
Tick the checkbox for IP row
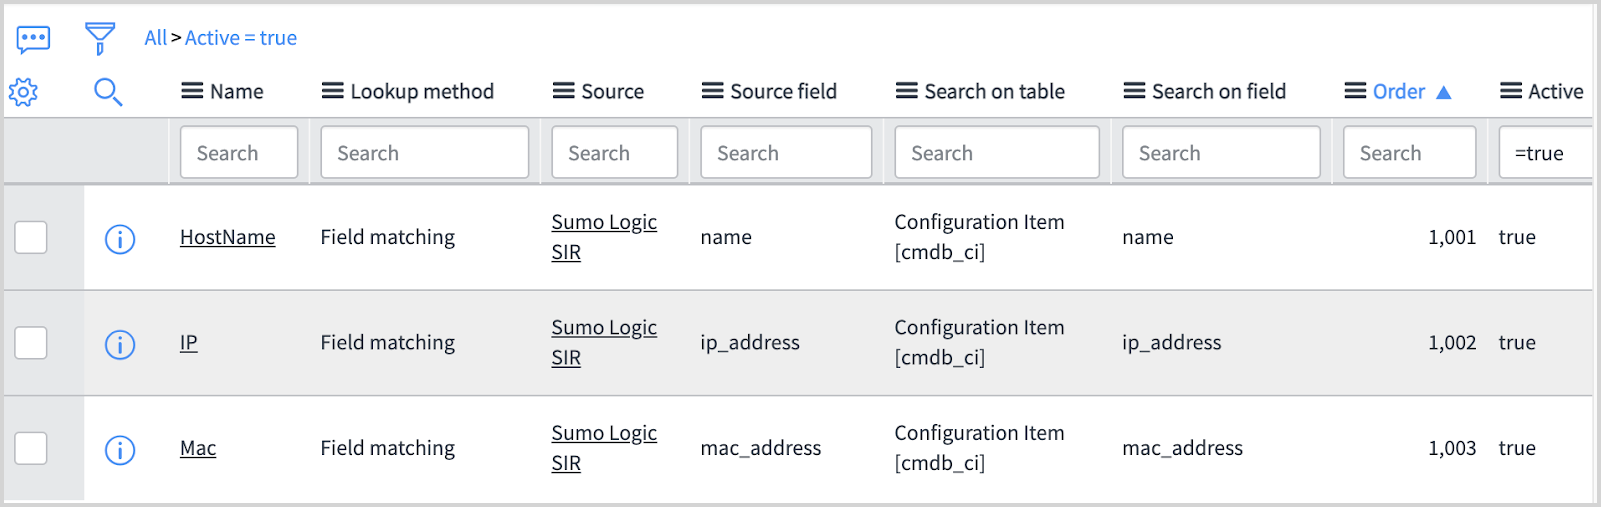pyautogui.click(x=31, y=343)
